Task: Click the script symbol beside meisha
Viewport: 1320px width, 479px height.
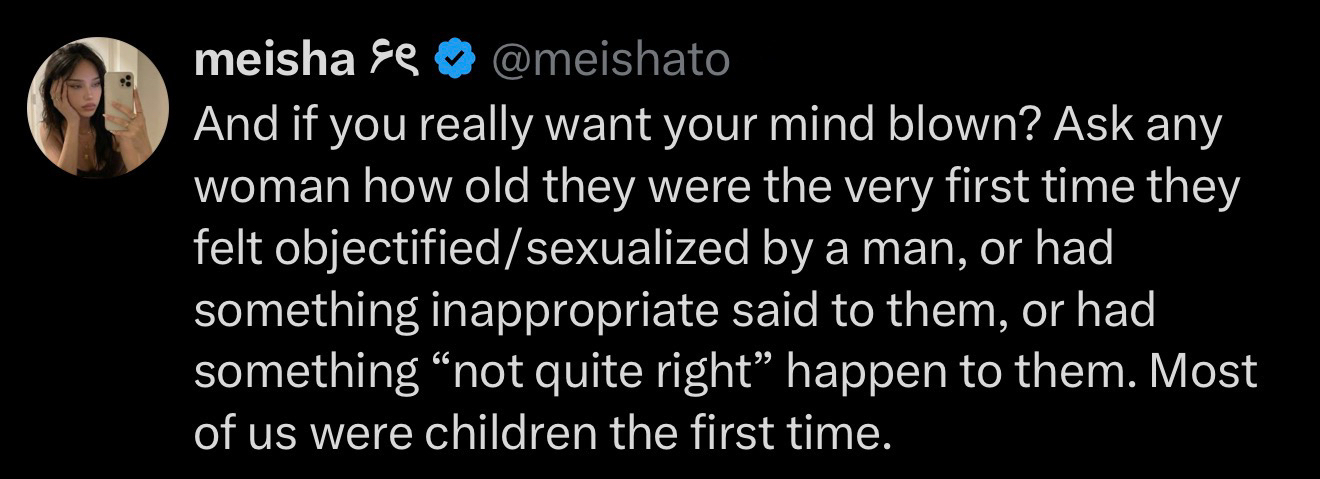Action: coord(394,62)
